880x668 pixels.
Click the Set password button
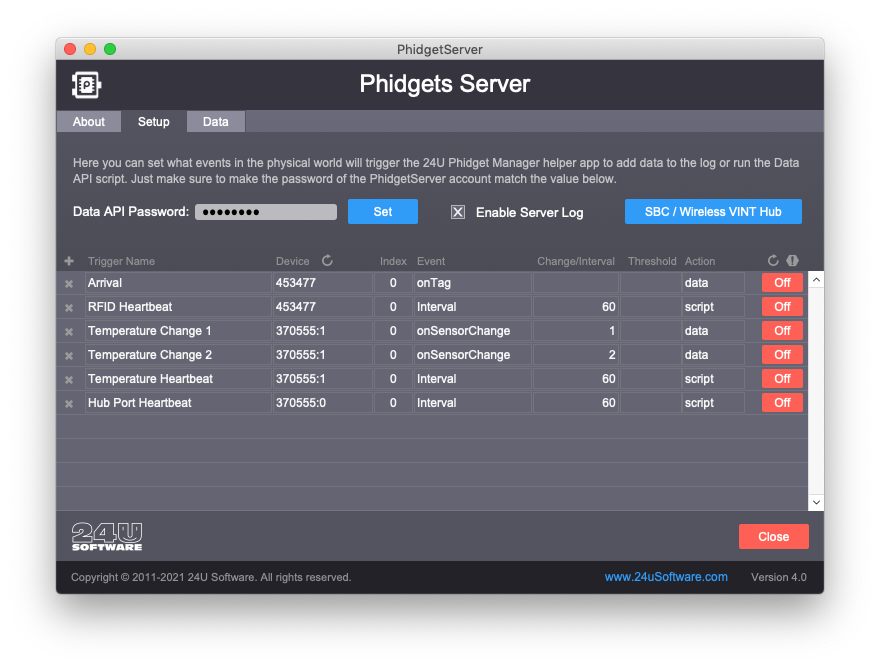(x=383, y=212)
